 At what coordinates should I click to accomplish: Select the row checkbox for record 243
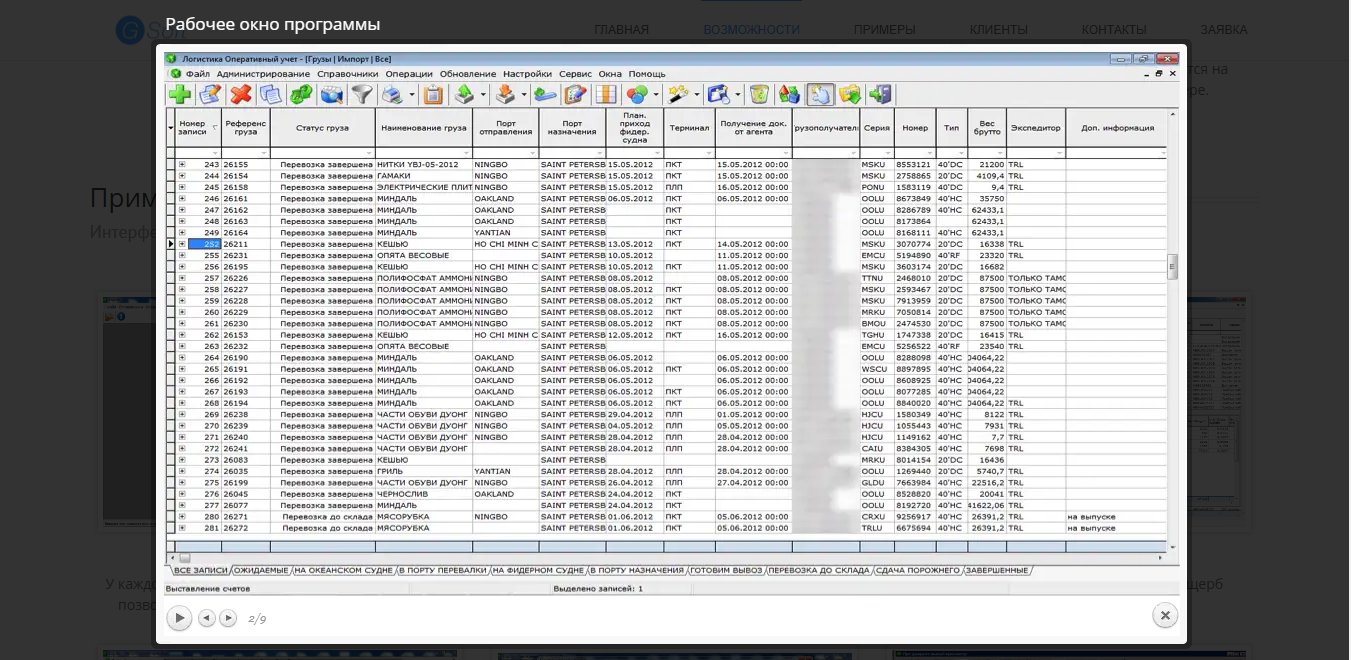tap(171, 164)
